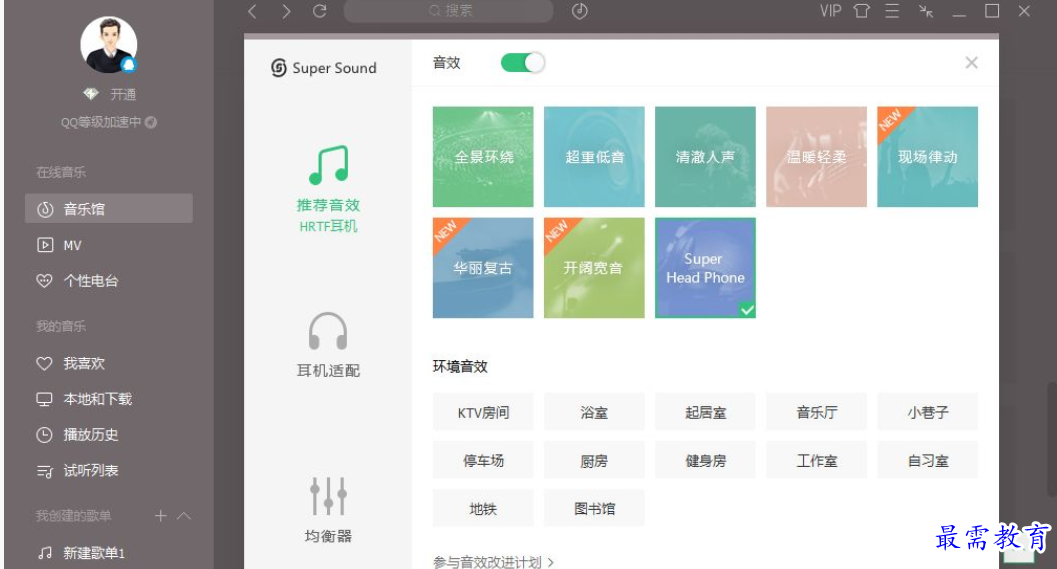Click the Super Head Phone tile

[705, 268]
